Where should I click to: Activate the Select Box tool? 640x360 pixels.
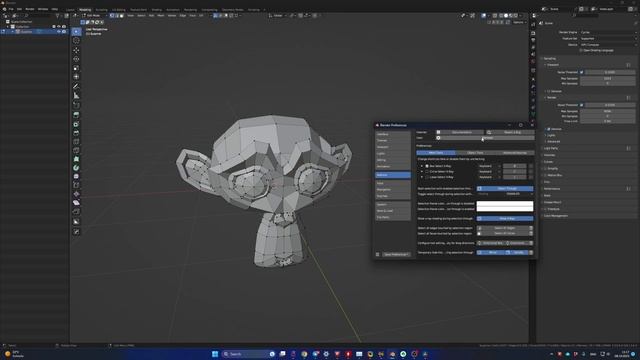(76, 31)
